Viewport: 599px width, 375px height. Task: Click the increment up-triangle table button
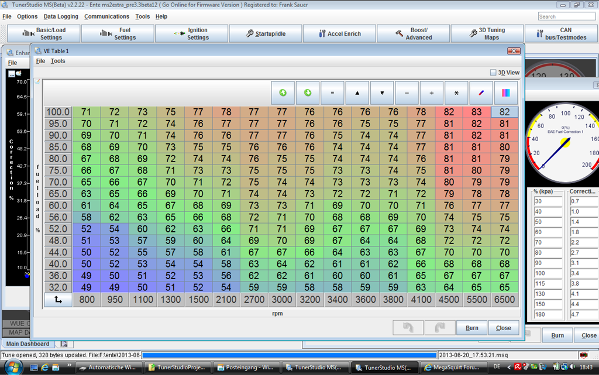coord(357,93)
